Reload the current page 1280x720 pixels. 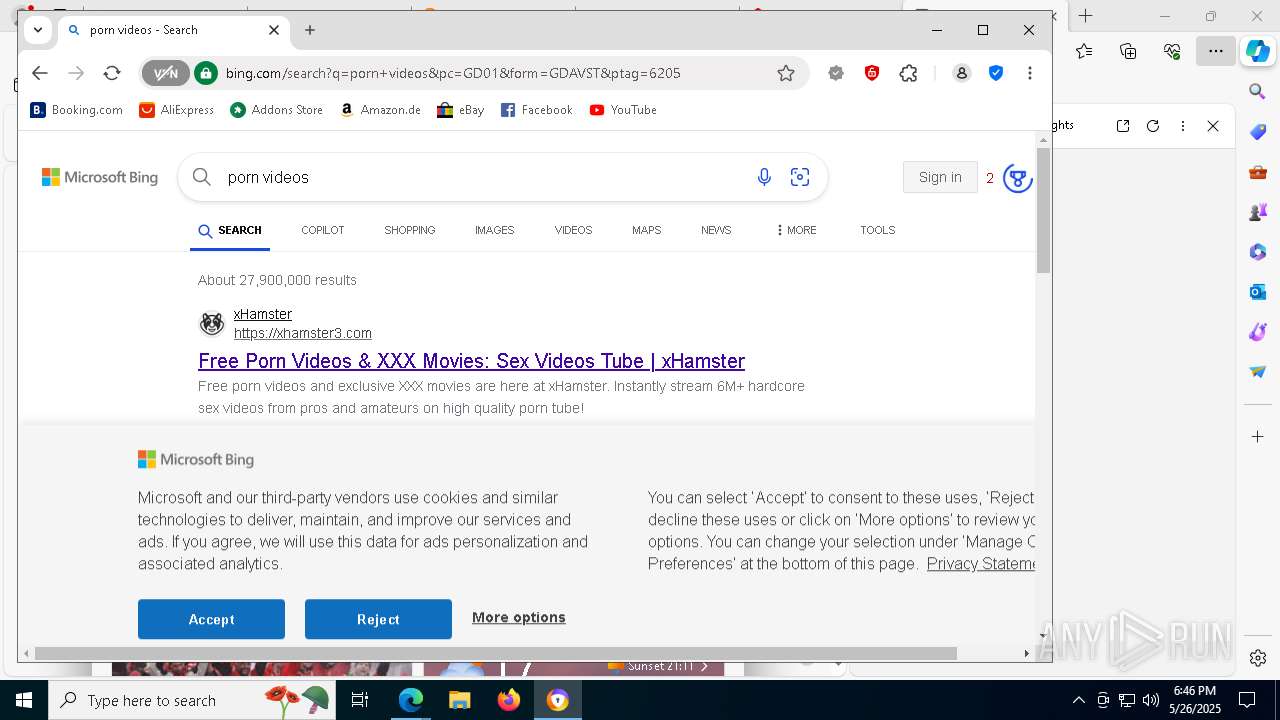[112, 73]
